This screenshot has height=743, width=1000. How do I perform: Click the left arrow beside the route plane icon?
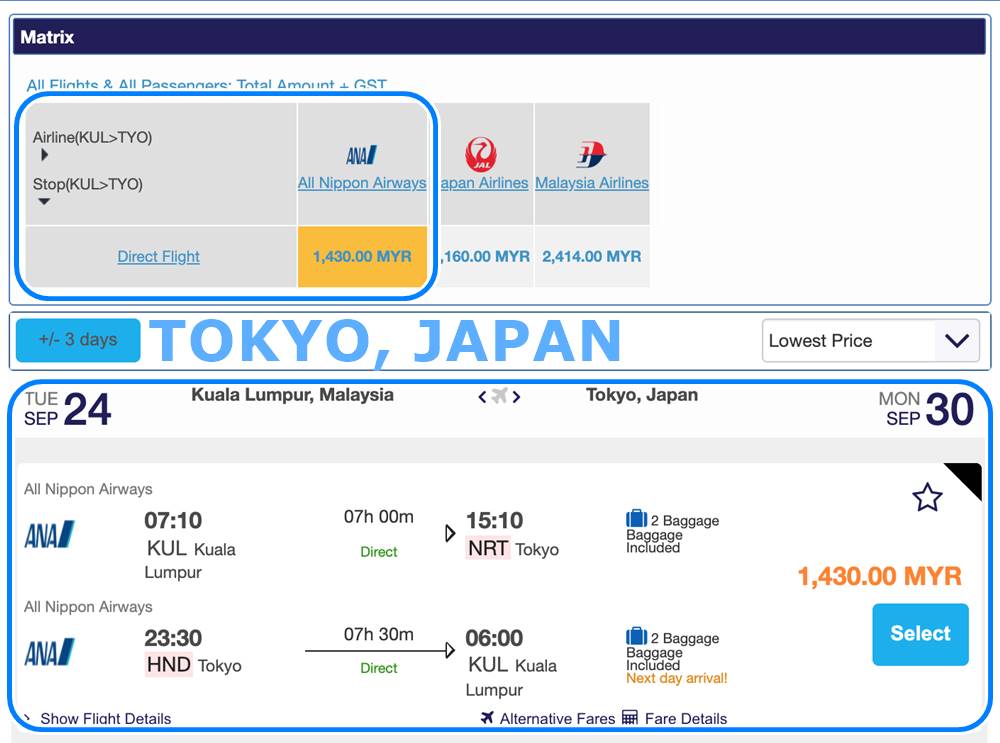pyautogui.click(x=482, y=397)
